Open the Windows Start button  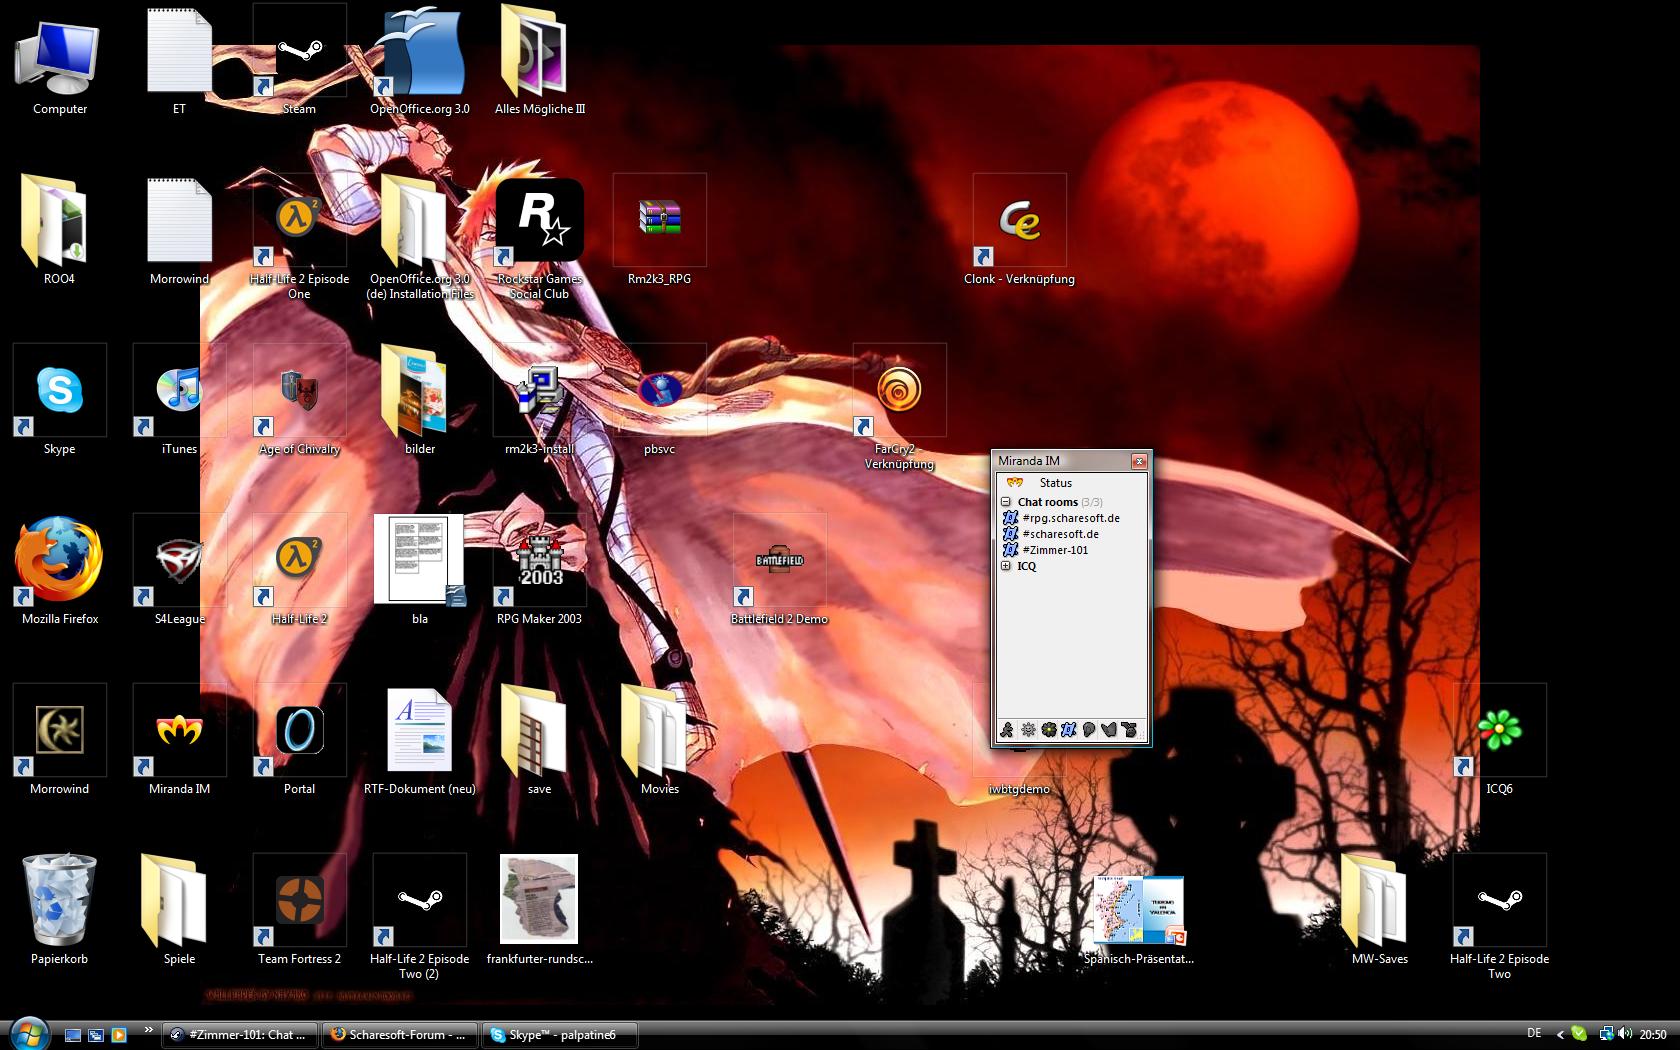point(27,1033)
